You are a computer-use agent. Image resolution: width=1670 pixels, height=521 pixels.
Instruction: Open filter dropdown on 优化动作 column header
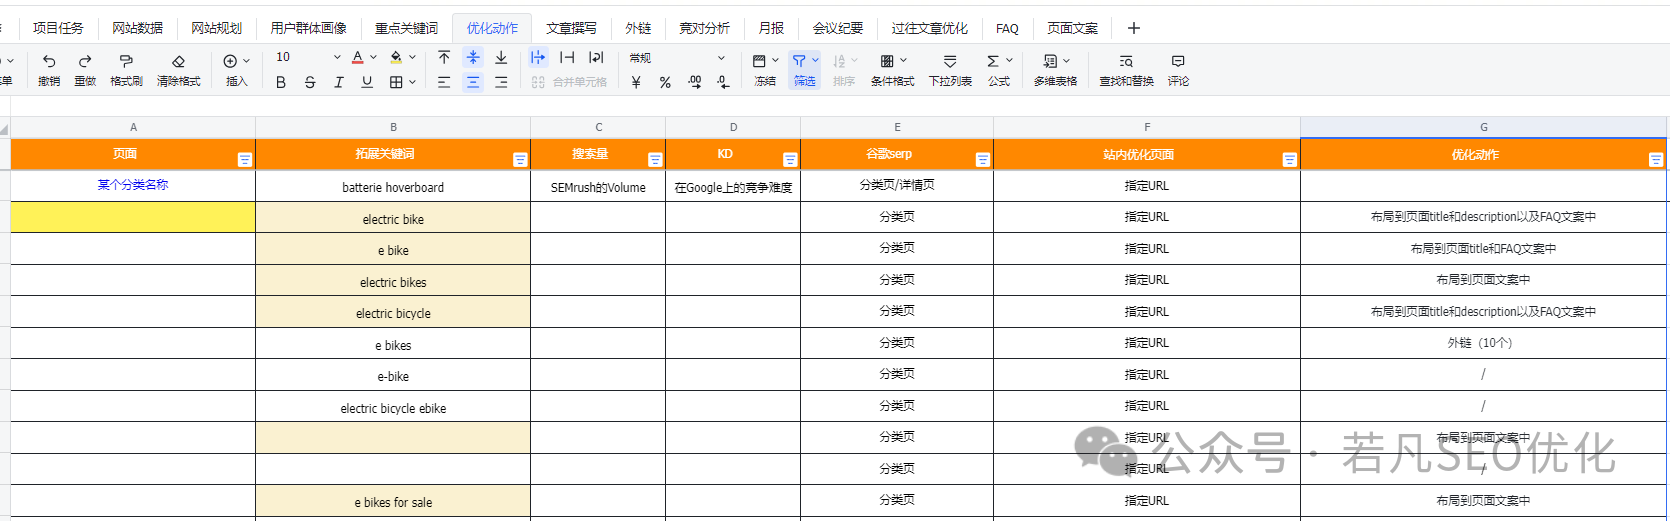click(x=1656, y=160)
